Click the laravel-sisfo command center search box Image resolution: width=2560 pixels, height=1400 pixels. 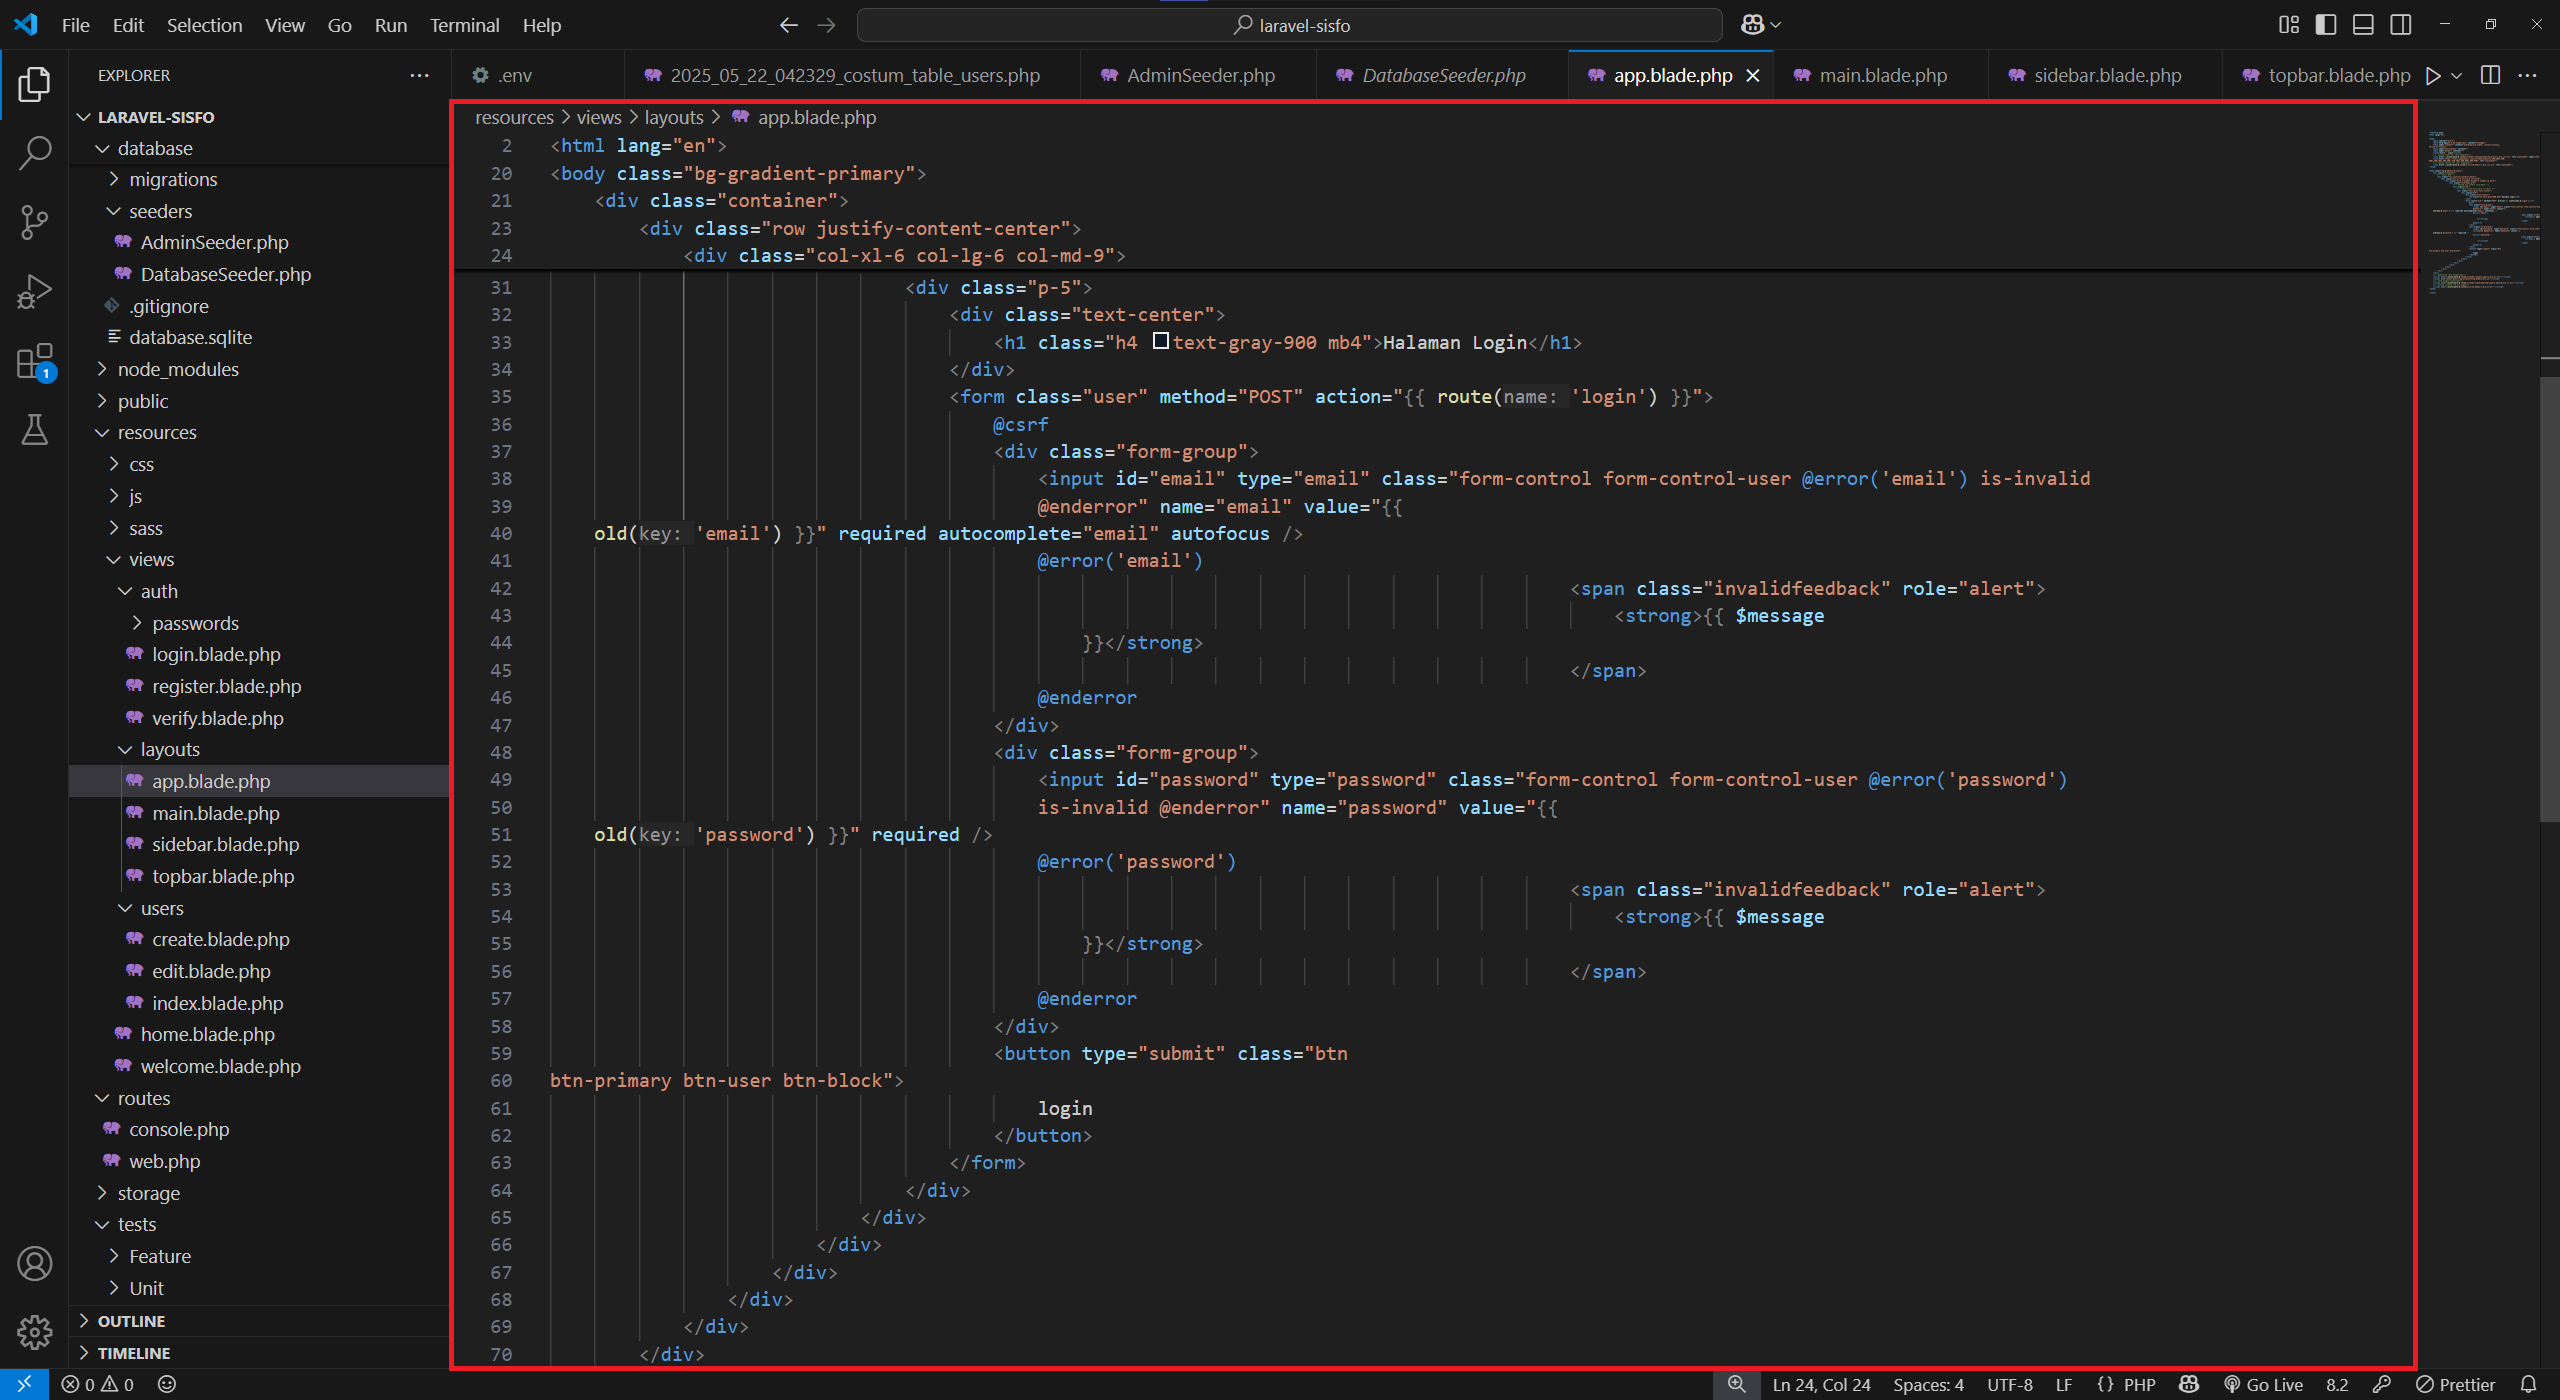[x=1290, y=25]
